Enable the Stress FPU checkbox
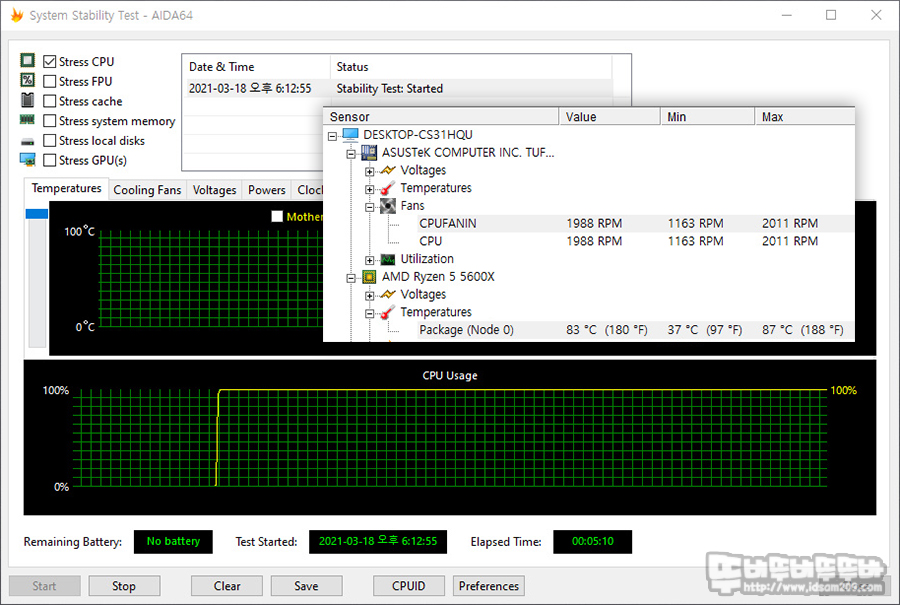The height and width of the screenshot is (605, 900). pos(50,81)
